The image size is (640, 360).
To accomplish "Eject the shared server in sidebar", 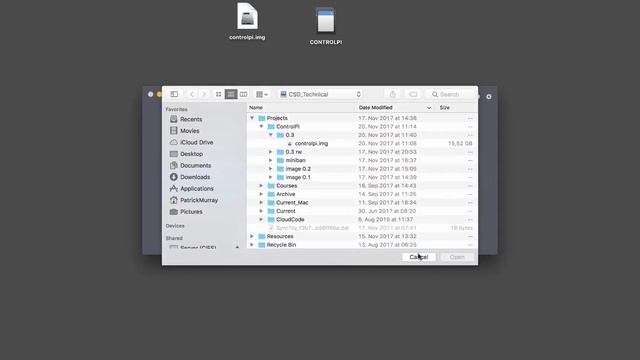I will (237, 247).
